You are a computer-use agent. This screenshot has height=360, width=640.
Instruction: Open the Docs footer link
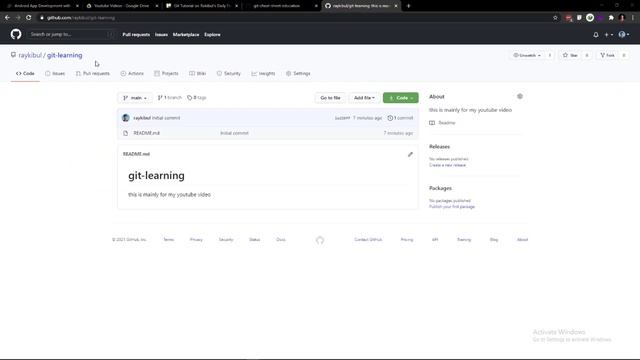[x=281, y=240]
